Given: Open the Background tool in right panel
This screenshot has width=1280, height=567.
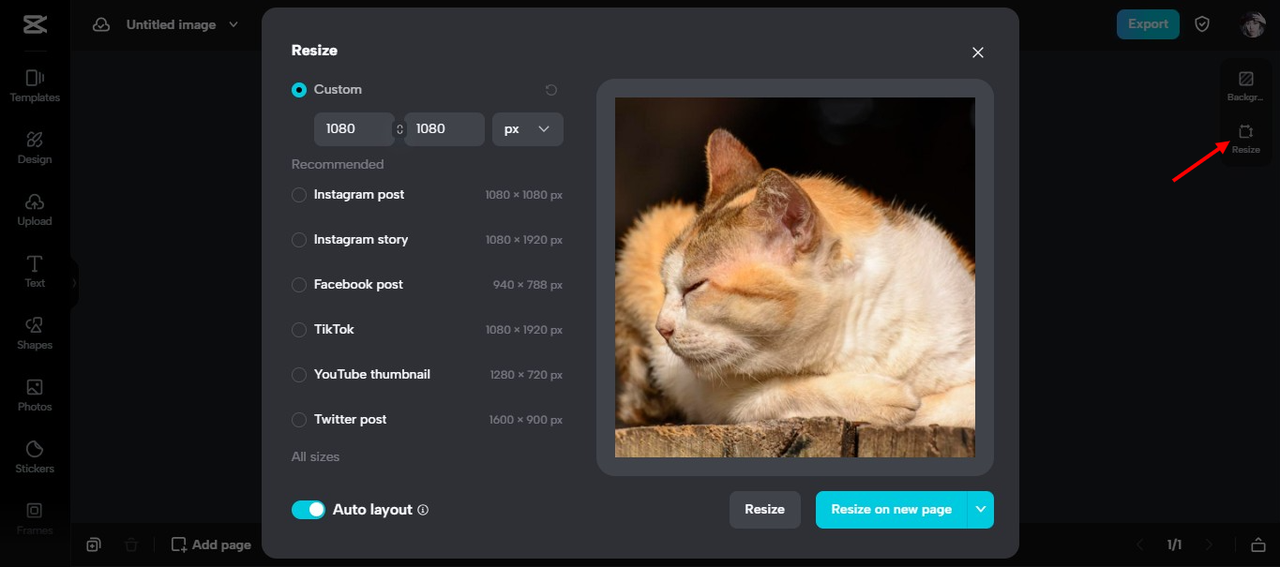Looking at the screenshot, I should (1246, 87).
